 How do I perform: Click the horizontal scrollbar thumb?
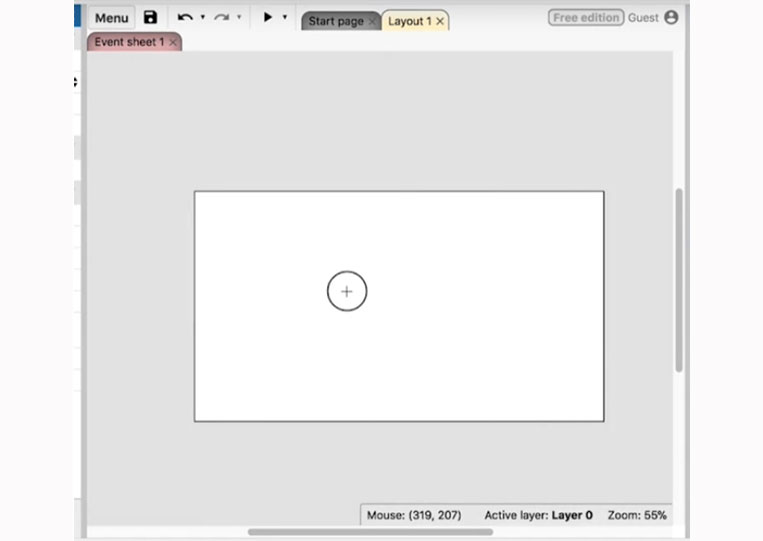click(370, 532)
